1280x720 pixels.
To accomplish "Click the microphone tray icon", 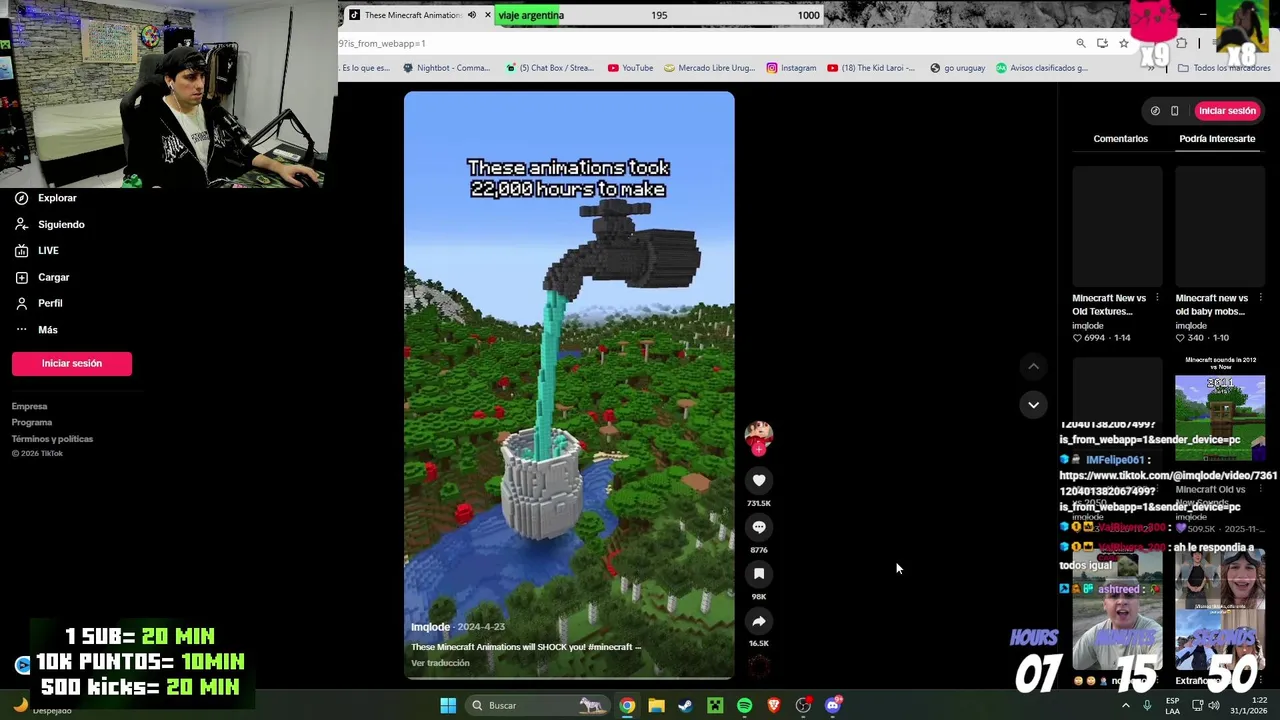I will coord(1147,705).
